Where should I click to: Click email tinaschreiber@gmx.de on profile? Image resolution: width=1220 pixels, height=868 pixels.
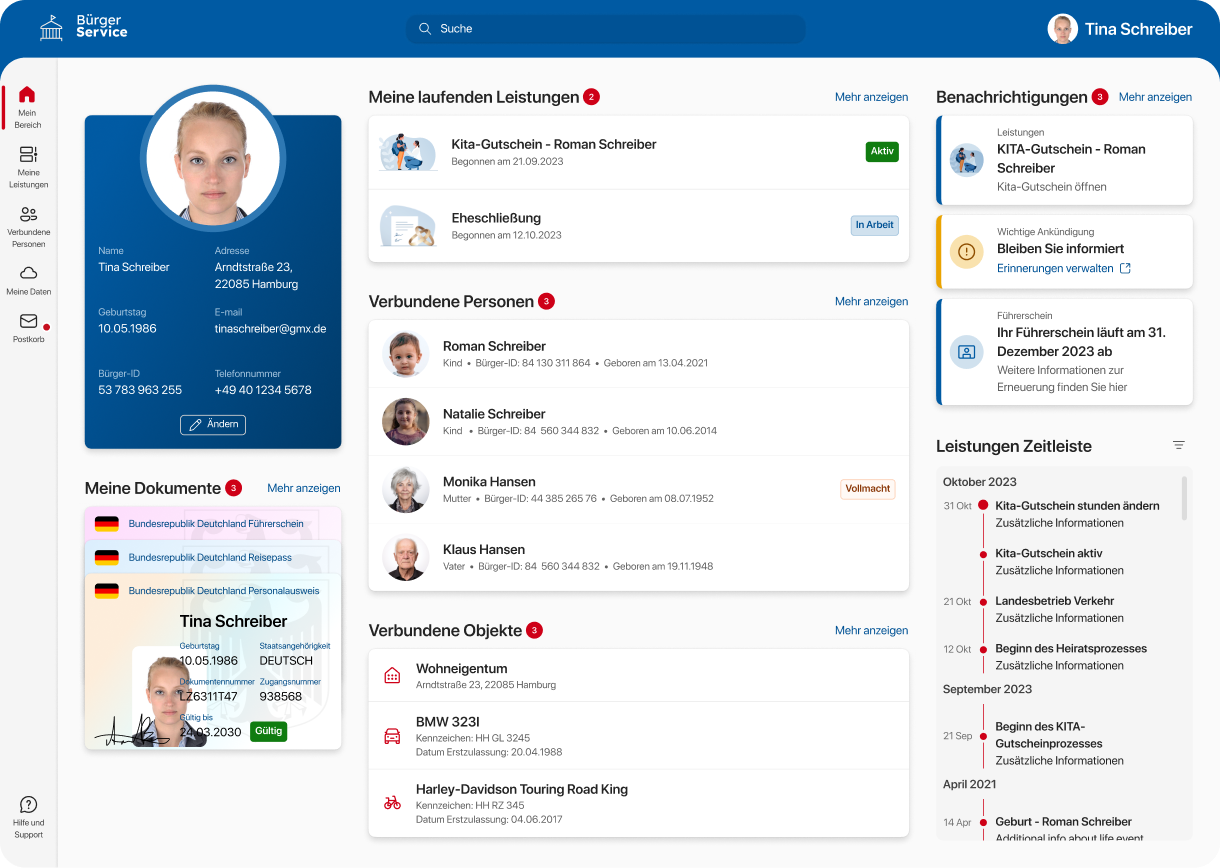(270, 328)
